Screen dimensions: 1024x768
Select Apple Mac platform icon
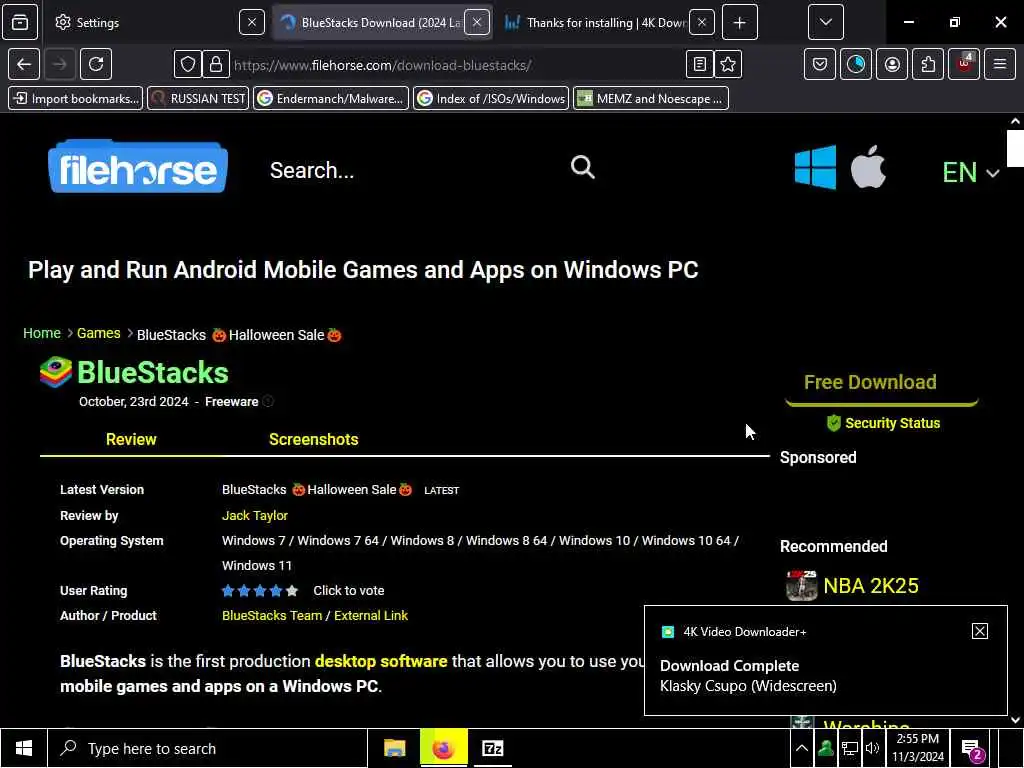[x=868, y=167]
